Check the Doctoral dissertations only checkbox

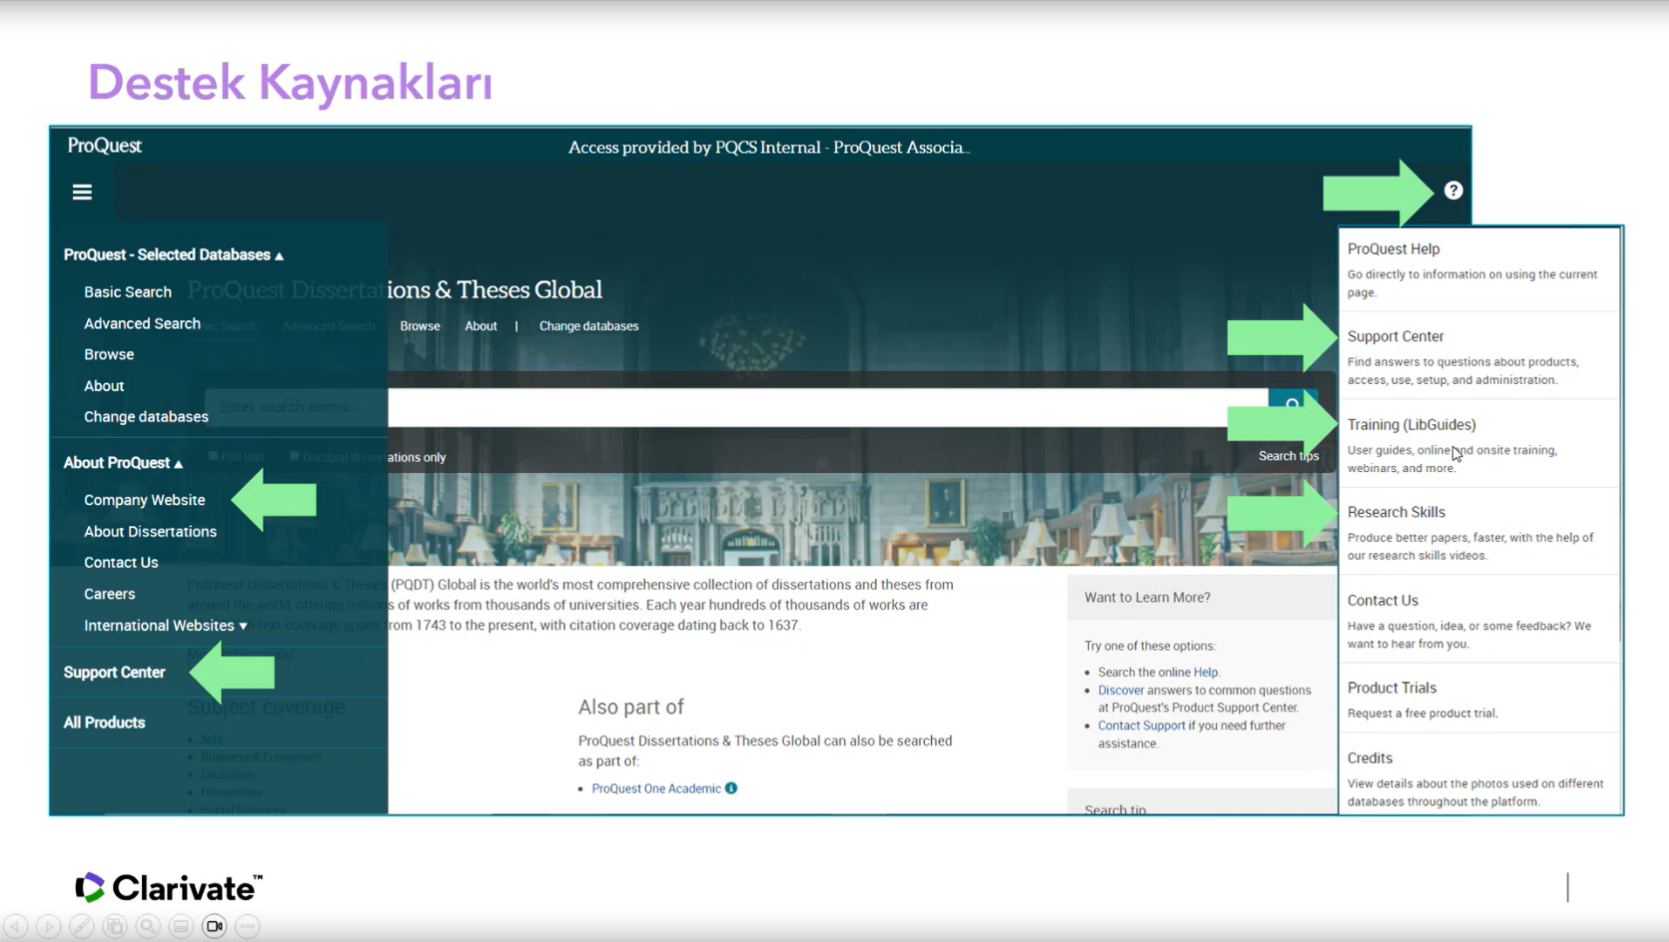point(294,456)
